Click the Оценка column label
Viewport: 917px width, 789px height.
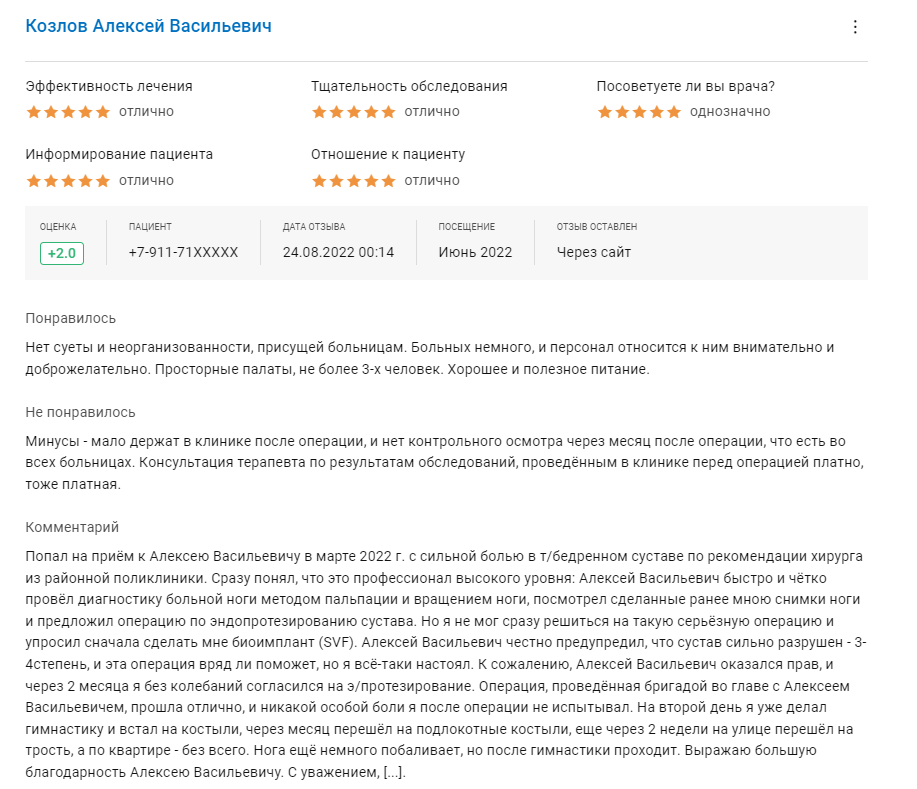[58, 227]
